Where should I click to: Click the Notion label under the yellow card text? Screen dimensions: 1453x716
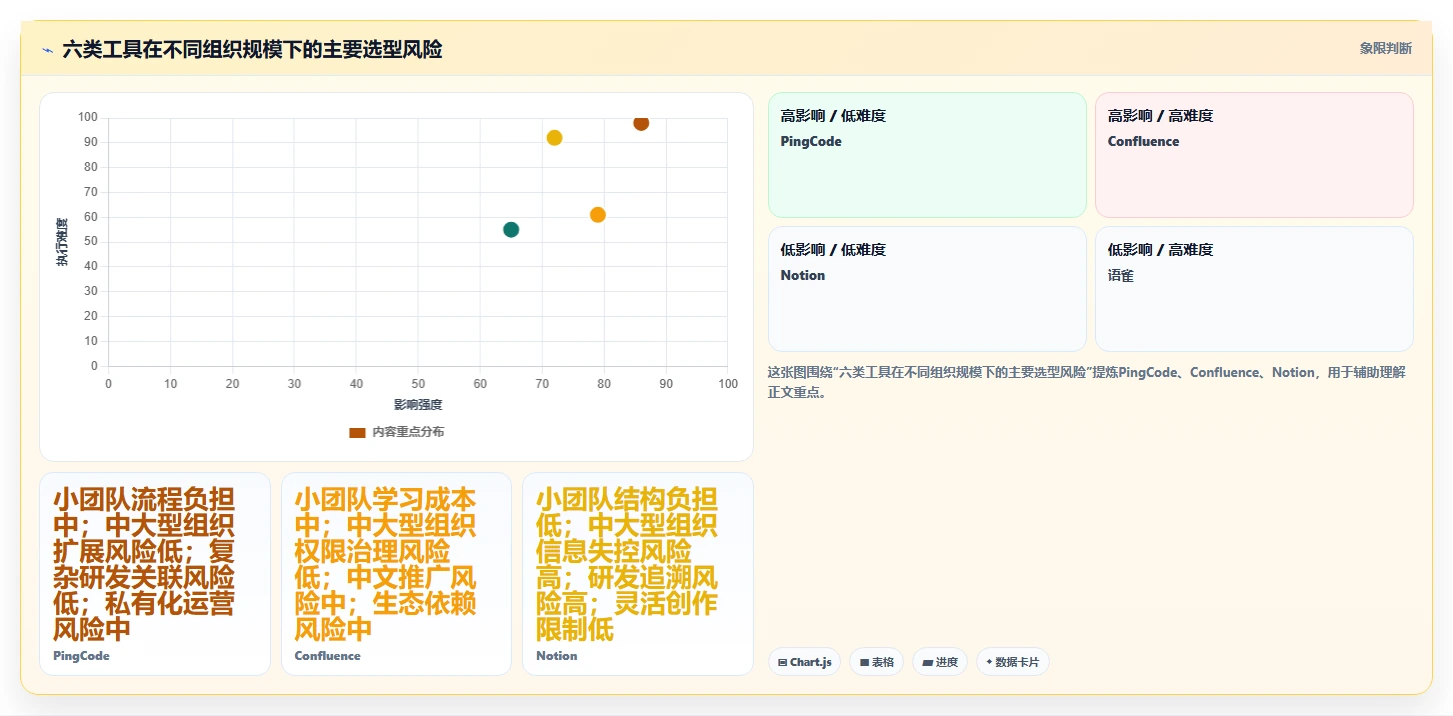[557, 656]
